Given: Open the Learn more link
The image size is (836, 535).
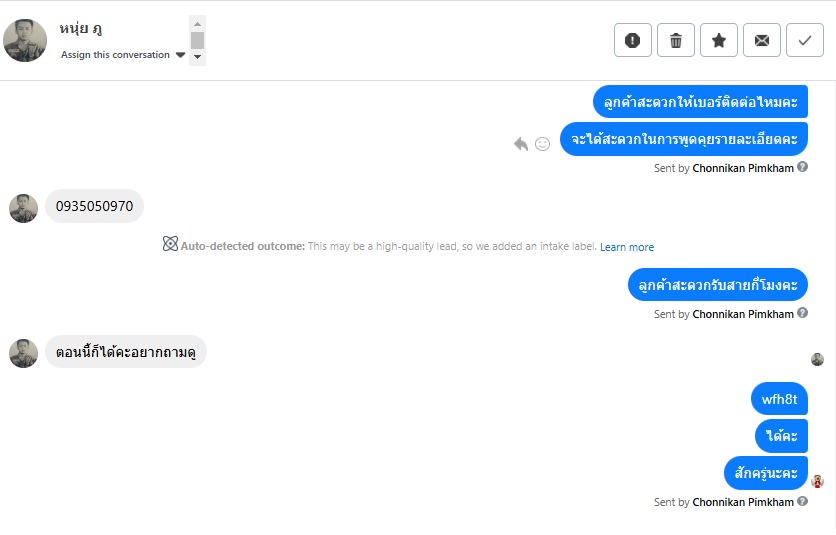Looking at the screenshot, I should [627, 247].
